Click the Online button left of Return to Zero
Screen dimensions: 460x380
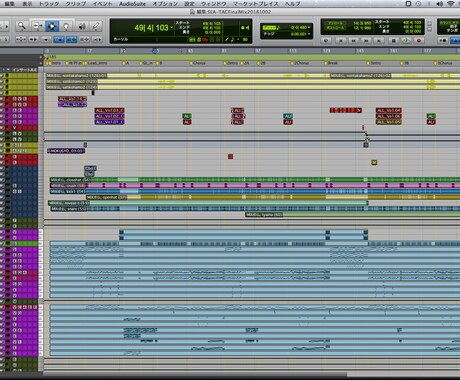326,40
